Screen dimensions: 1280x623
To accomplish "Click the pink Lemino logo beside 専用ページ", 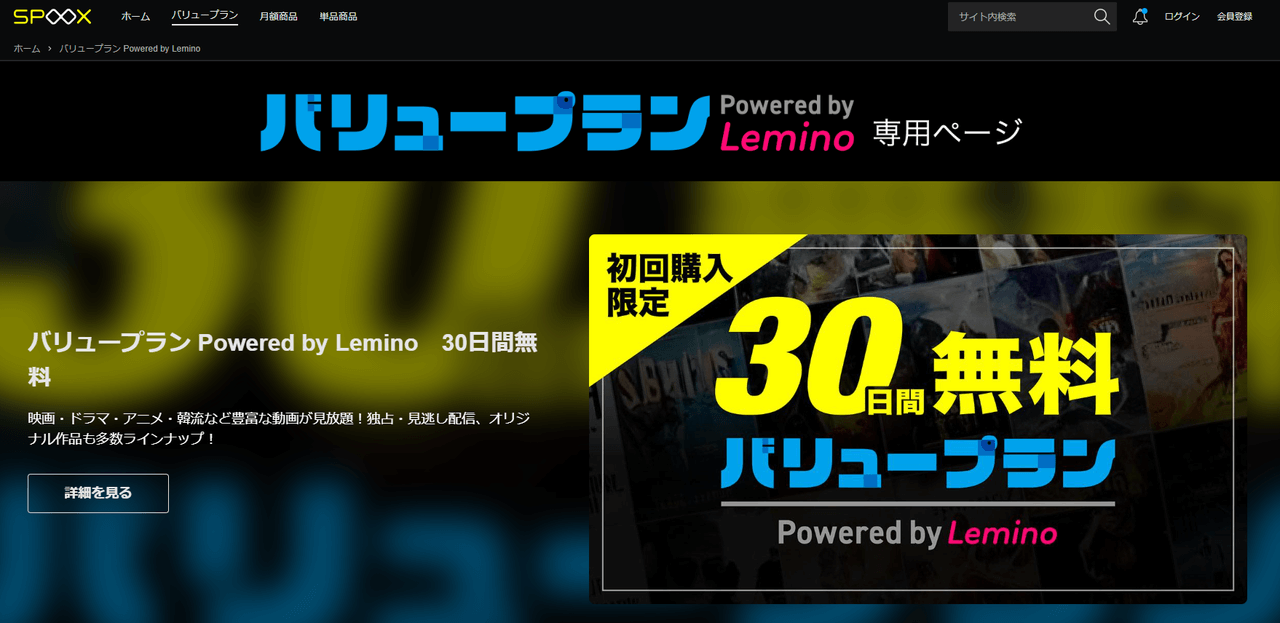I will pyautogui.click(x=787, y=137).
